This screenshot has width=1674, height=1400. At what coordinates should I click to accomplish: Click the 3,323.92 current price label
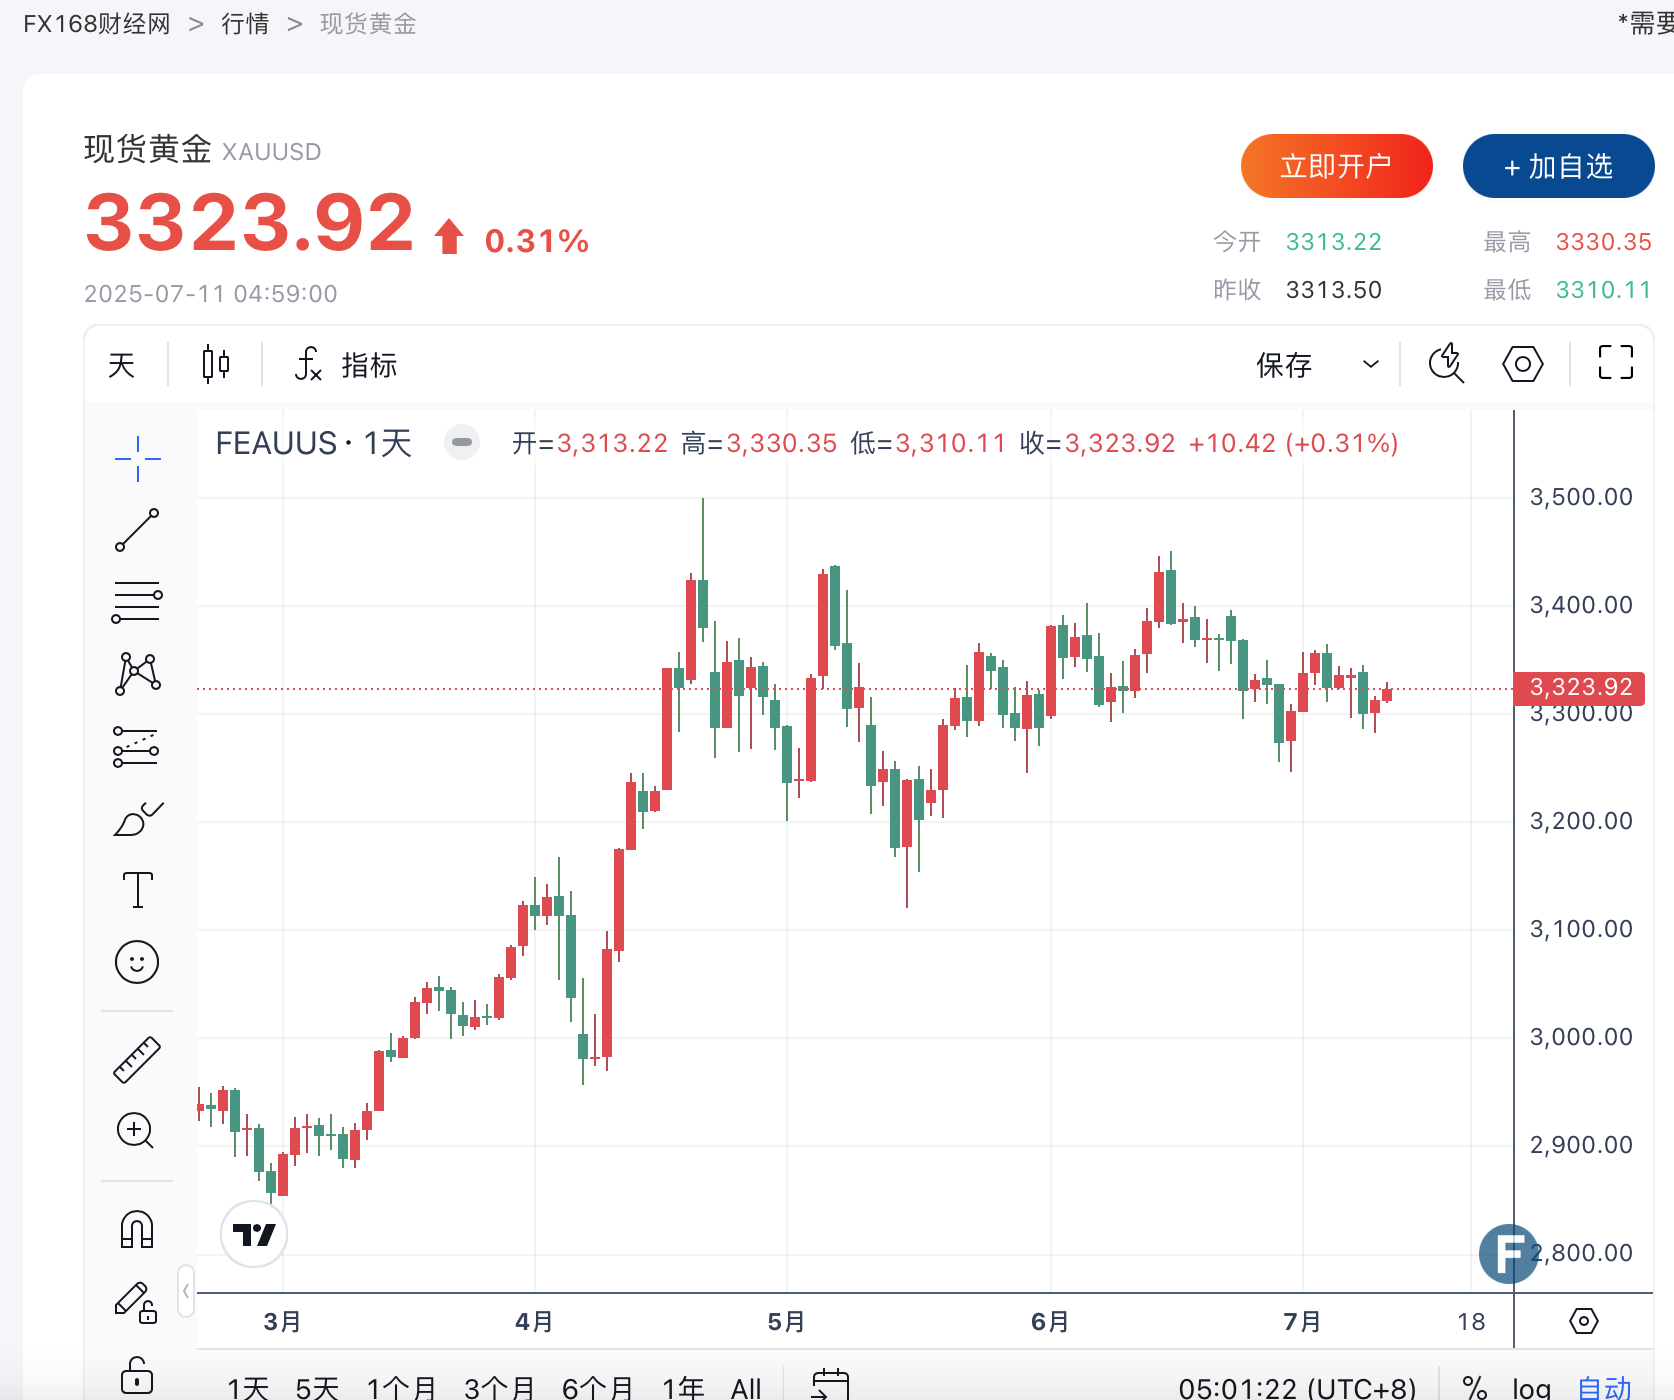click(1580, 687)
